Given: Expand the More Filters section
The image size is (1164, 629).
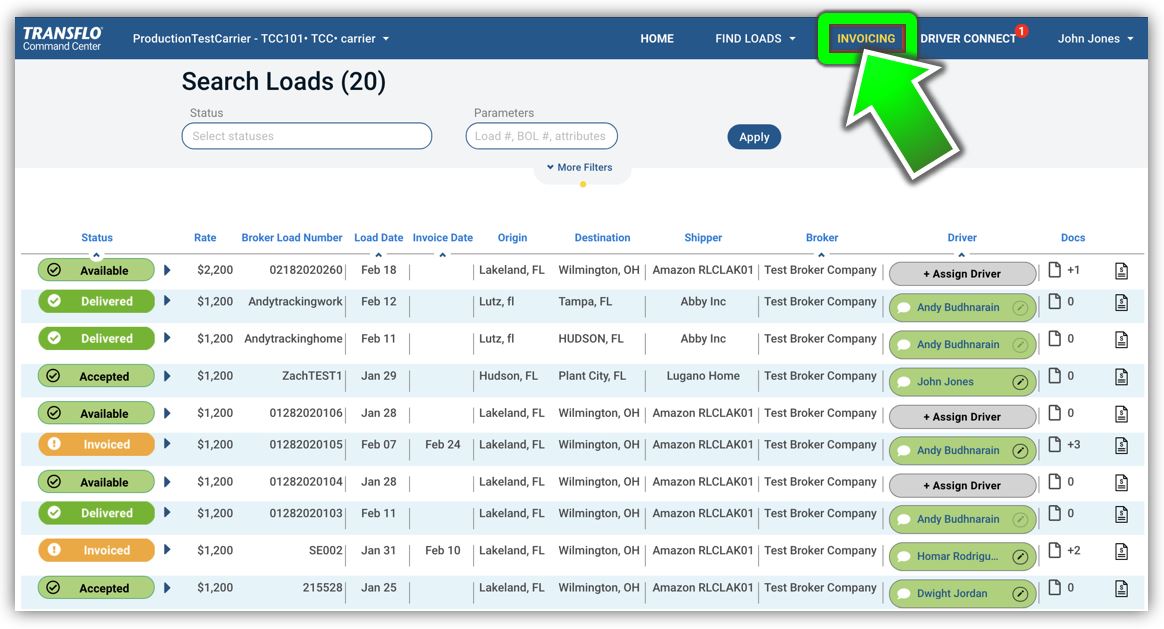Looking at the screenshot, I should [x=580, y=168].
